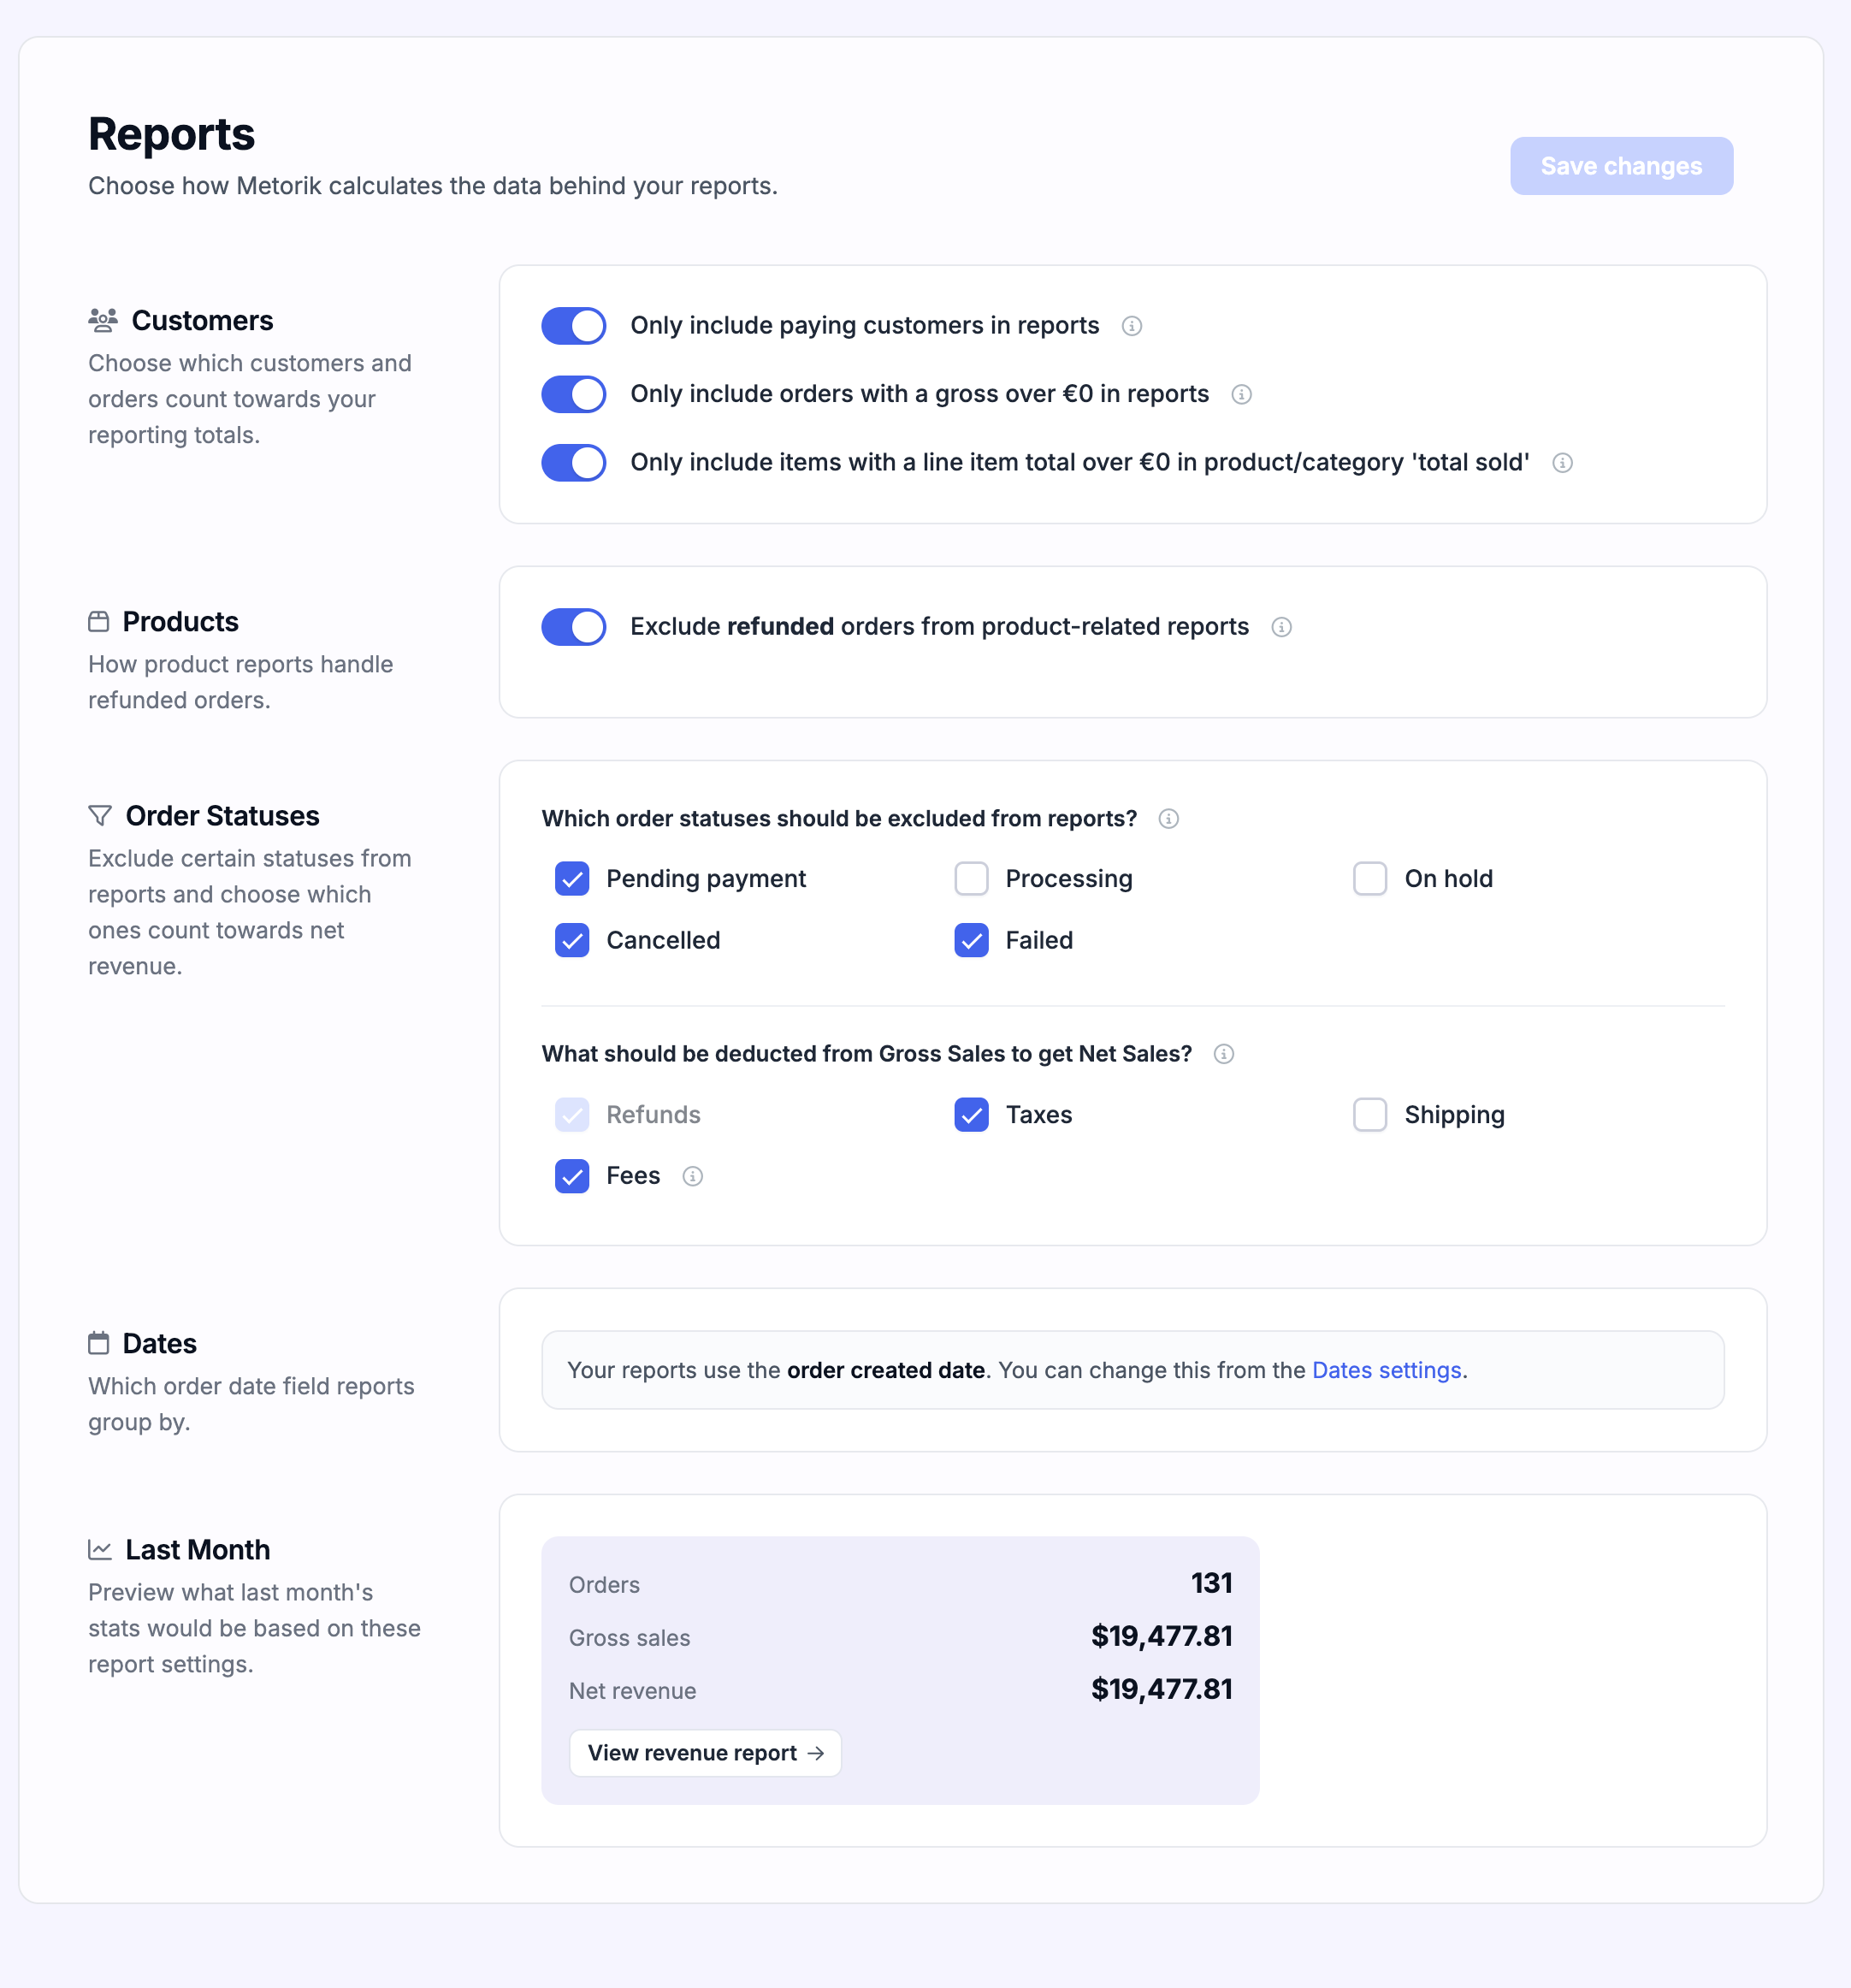Viewport: 1851px width, 1988px height.
Task: Click the Dates section heading
Action: 159,1343
